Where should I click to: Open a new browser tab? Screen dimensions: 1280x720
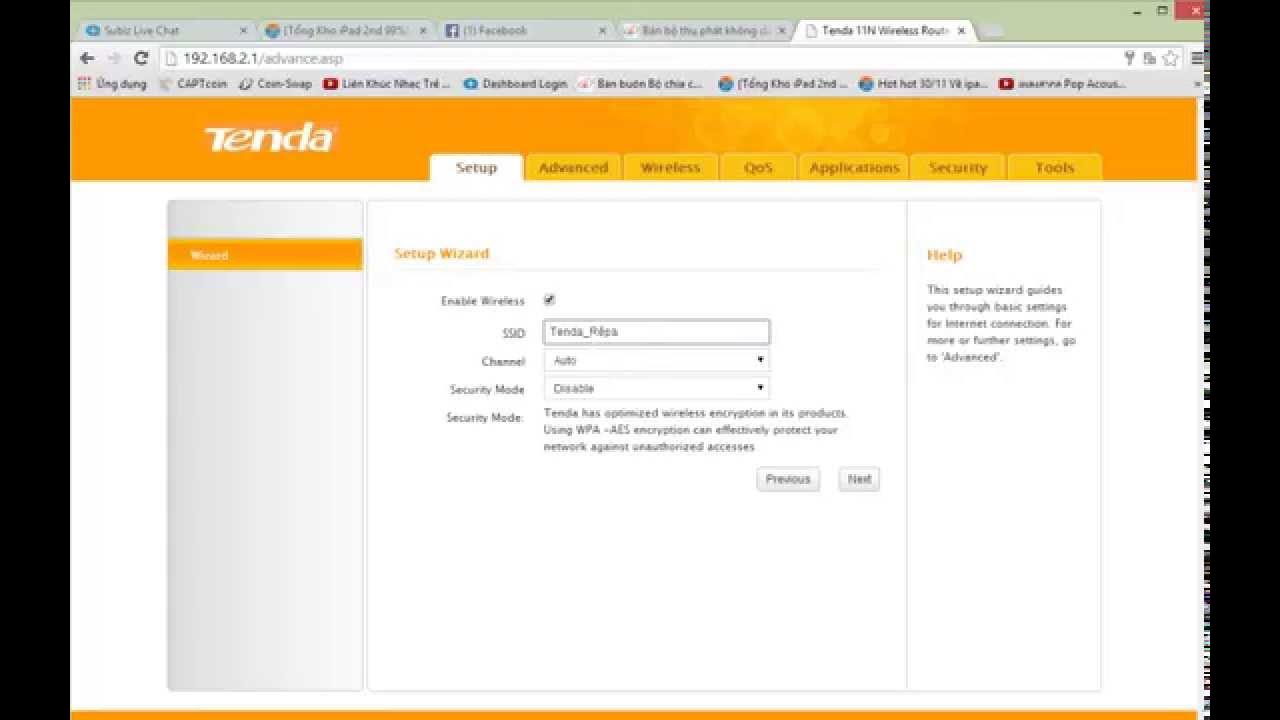992,31
